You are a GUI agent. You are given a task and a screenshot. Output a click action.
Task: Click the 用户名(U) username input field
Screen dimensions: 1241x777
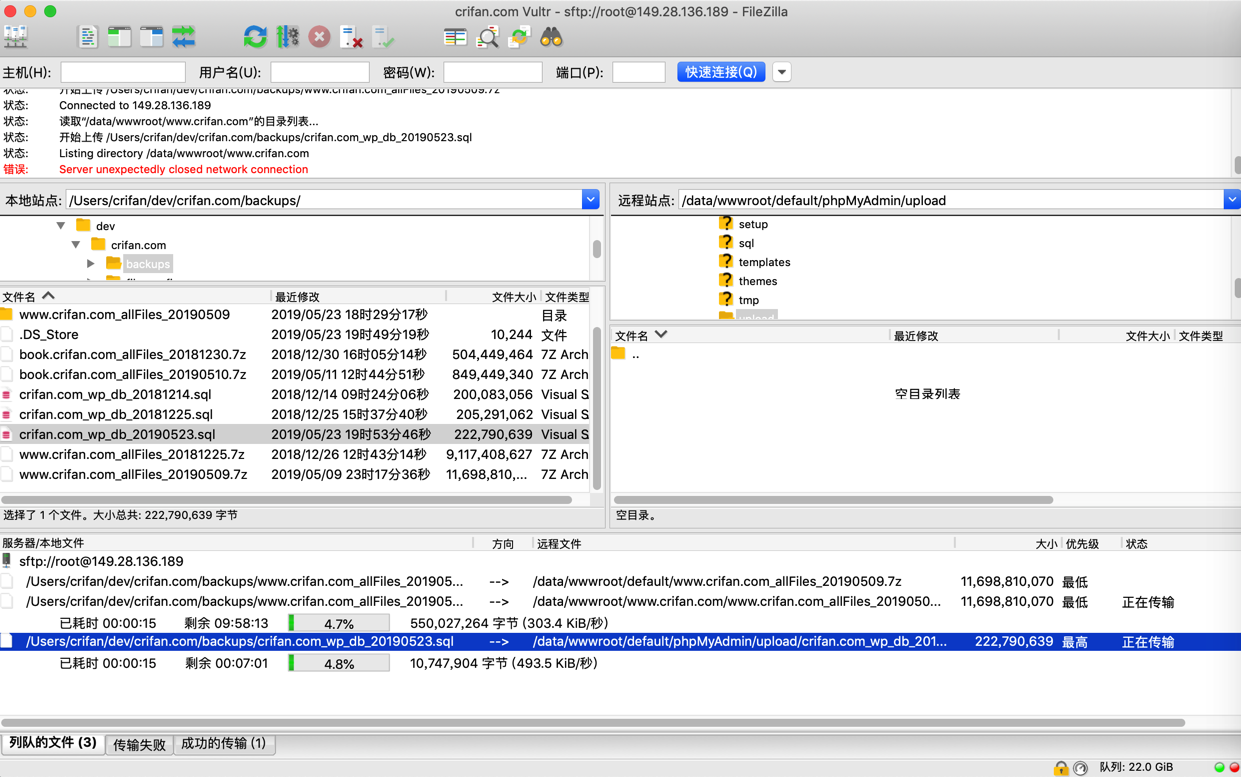tap(320, 72)
